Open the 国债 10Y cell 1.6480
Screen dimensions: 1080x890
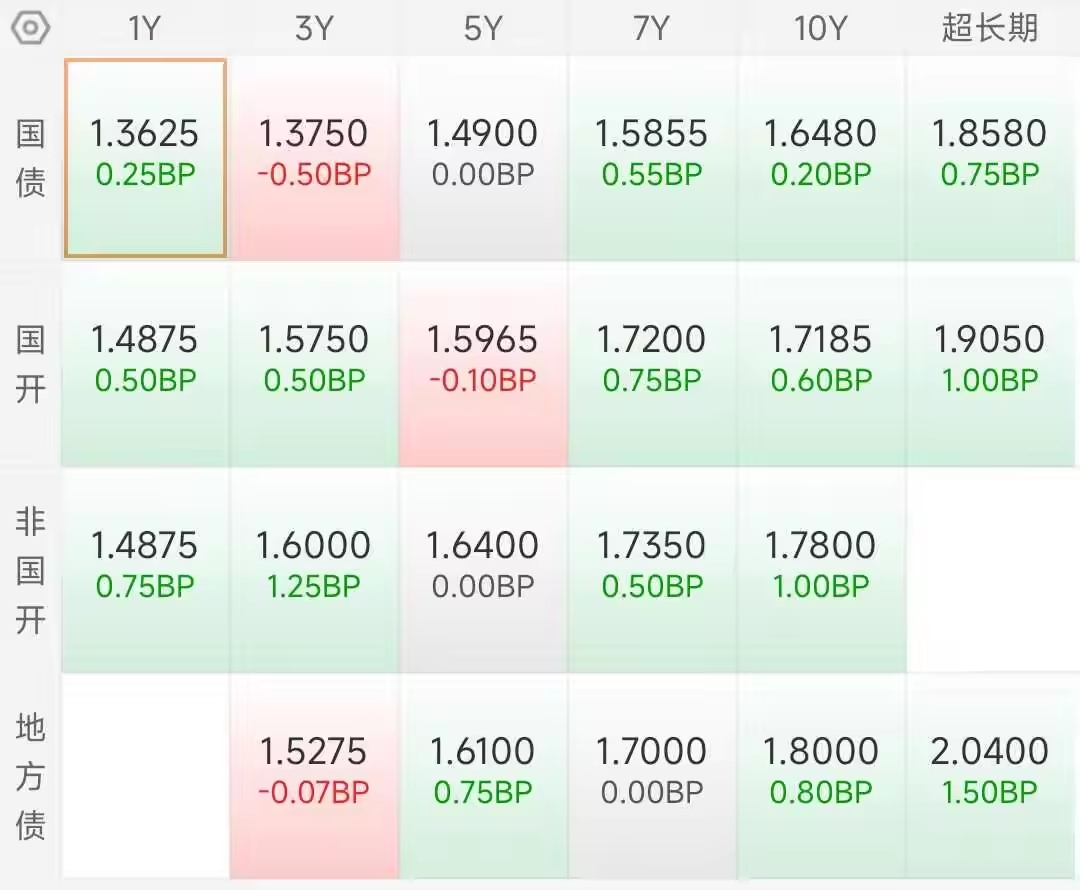tap(820, 158)
